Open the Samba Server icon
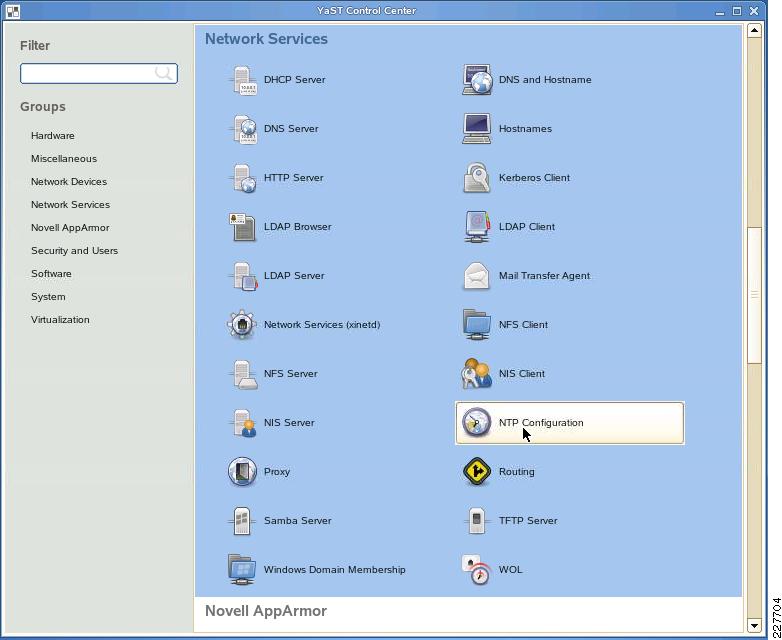The image size is (782, 640). click(x=242, y=520)
